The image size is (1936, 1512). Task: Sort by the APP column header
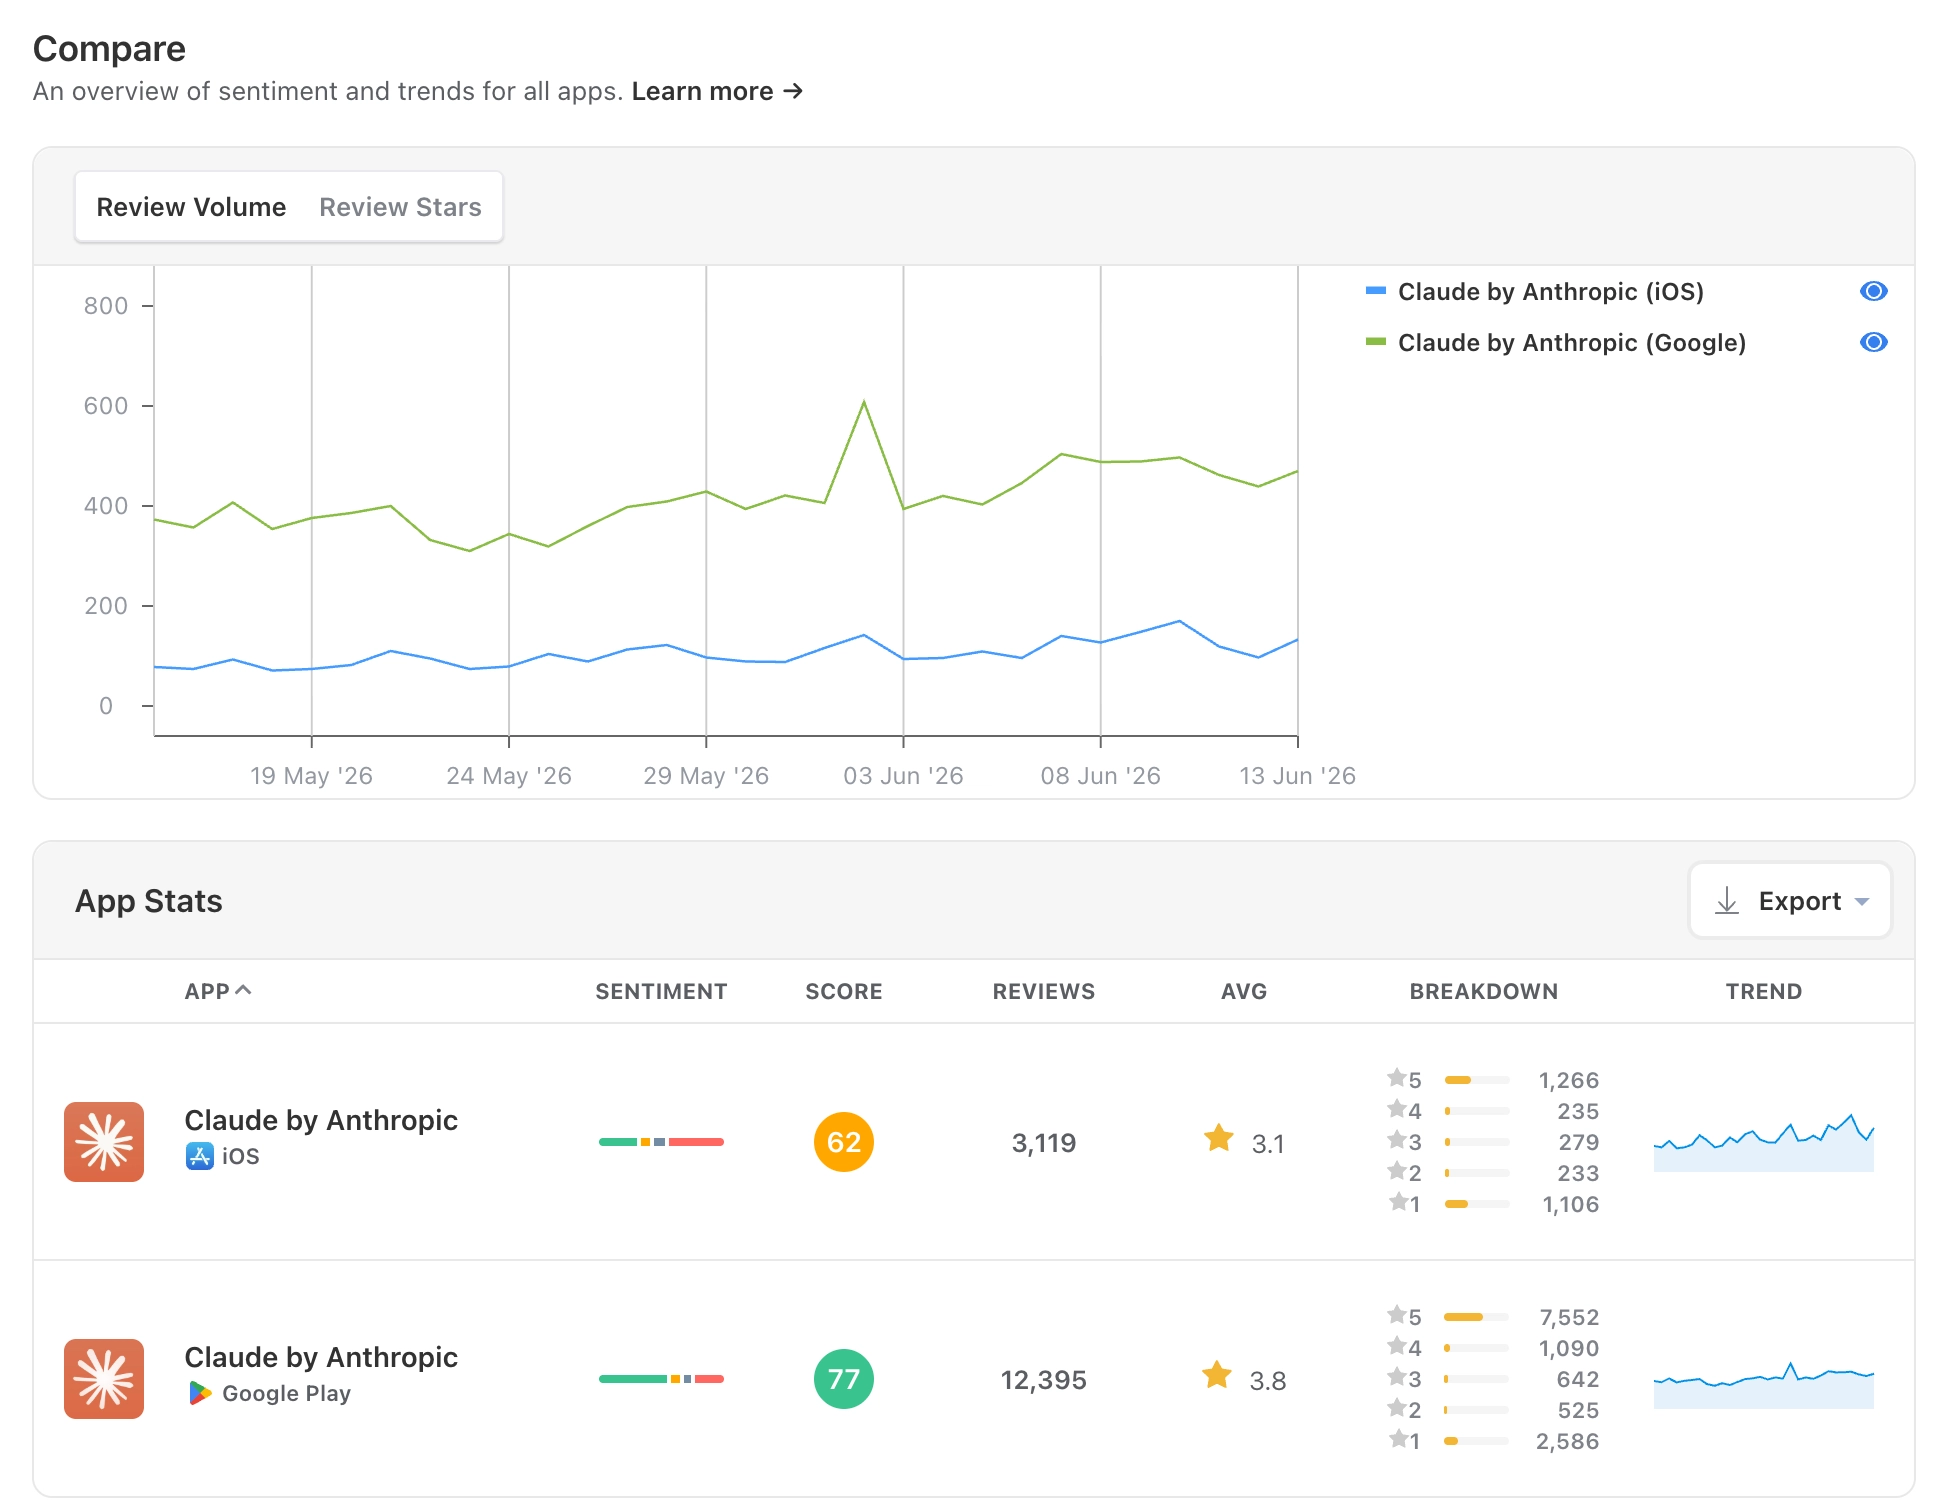218,991
